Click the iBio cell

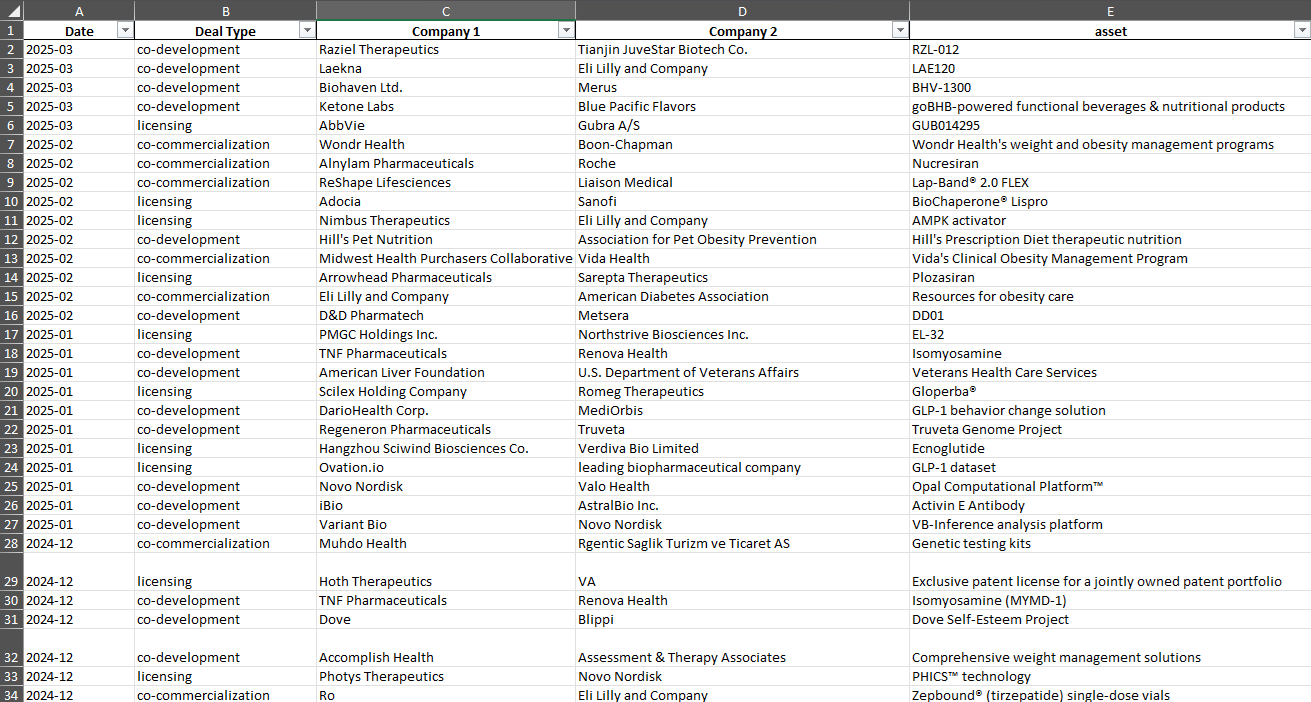pos(446,506)
